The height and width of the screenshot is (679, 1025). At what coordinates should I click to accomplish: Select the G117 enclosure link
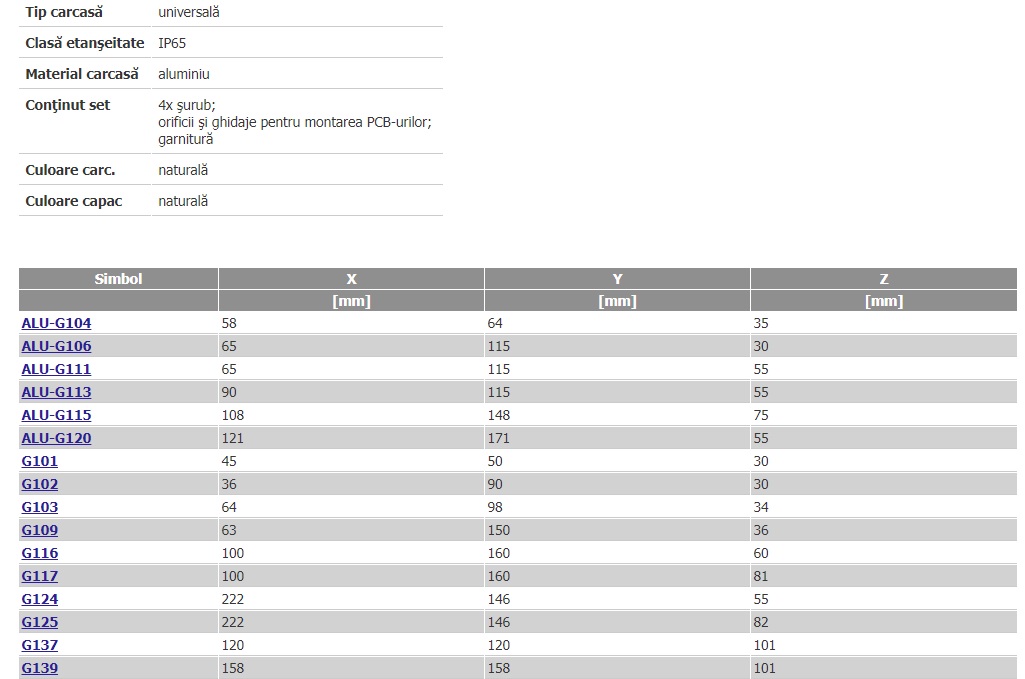click(40, 576)
